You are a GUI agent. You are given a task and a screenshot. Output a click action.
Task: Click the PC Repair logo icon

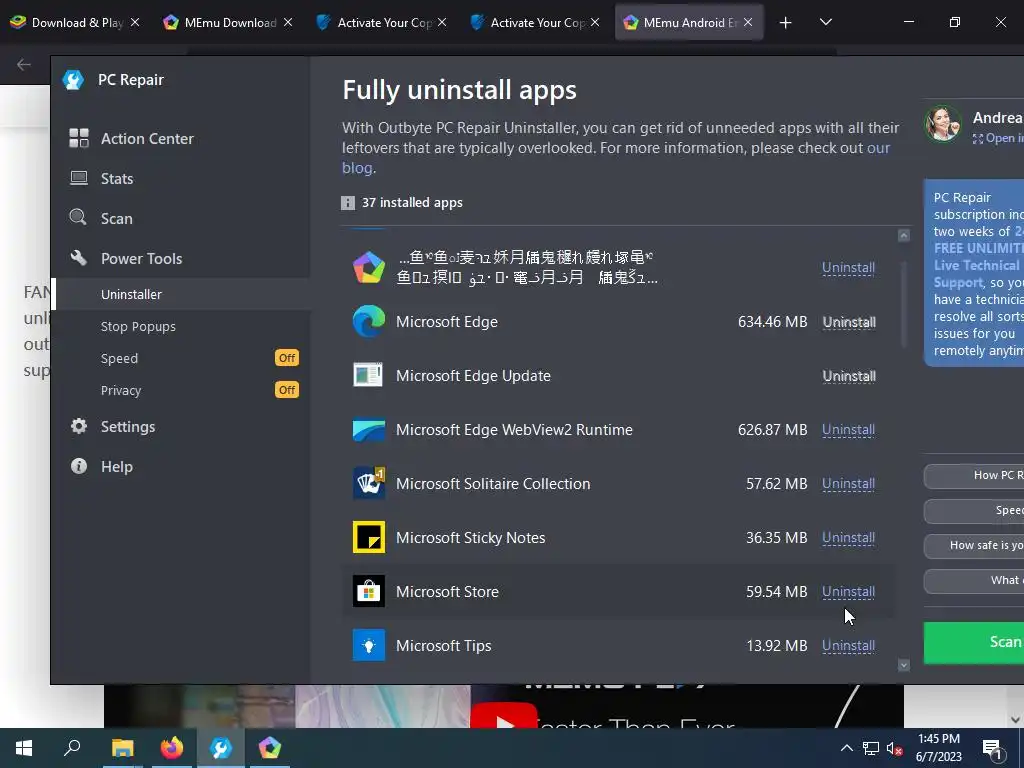(73, 80)
